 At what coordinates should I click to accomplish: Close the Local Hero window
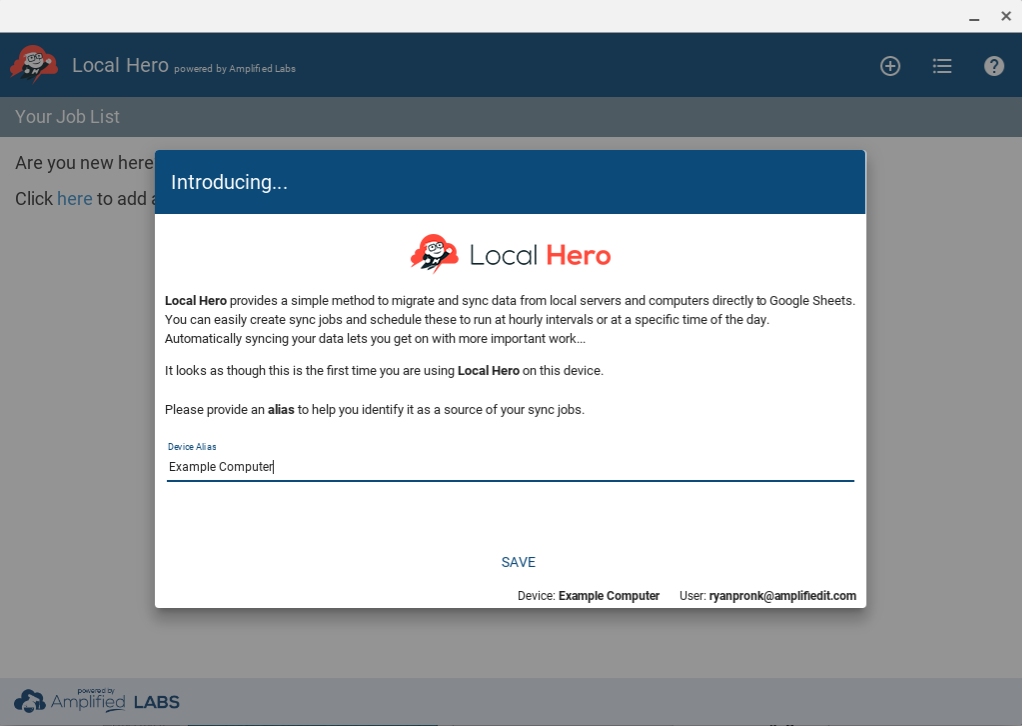pyautogui.click(x=1006, y=16)
